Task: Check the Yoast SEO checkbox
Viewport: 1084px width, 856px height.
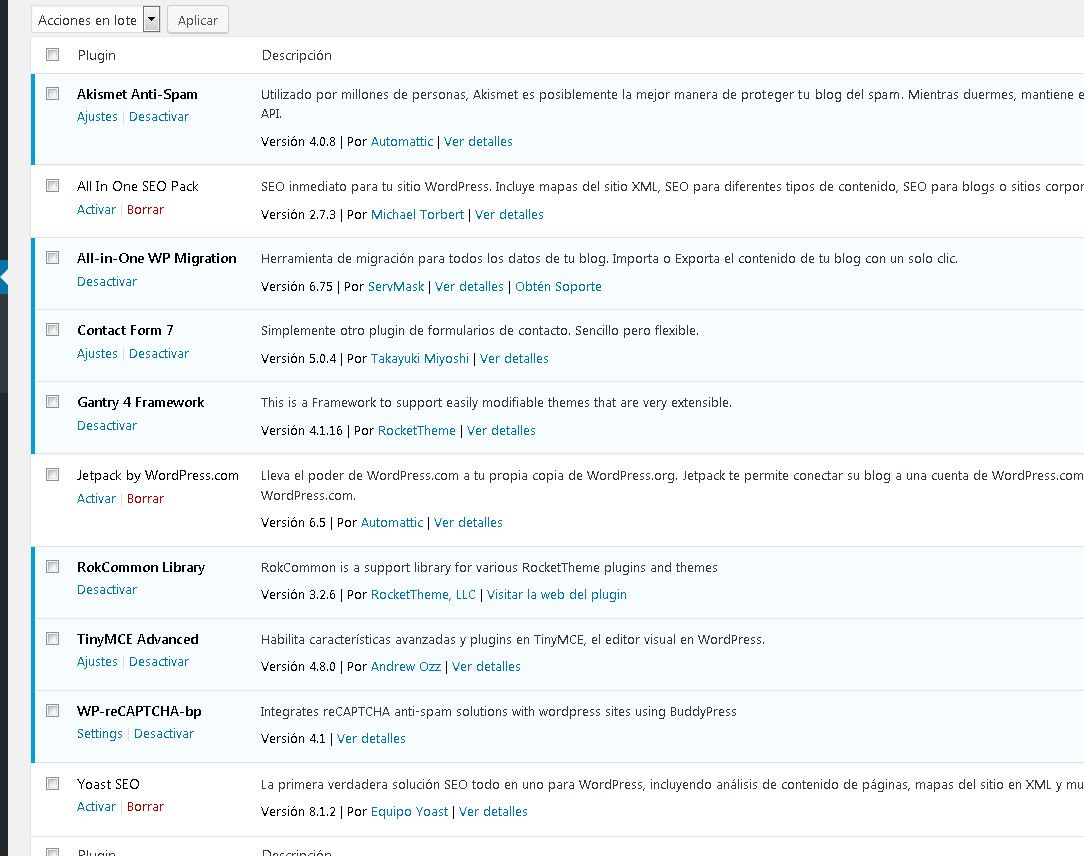Action: (x=53, y=783)
